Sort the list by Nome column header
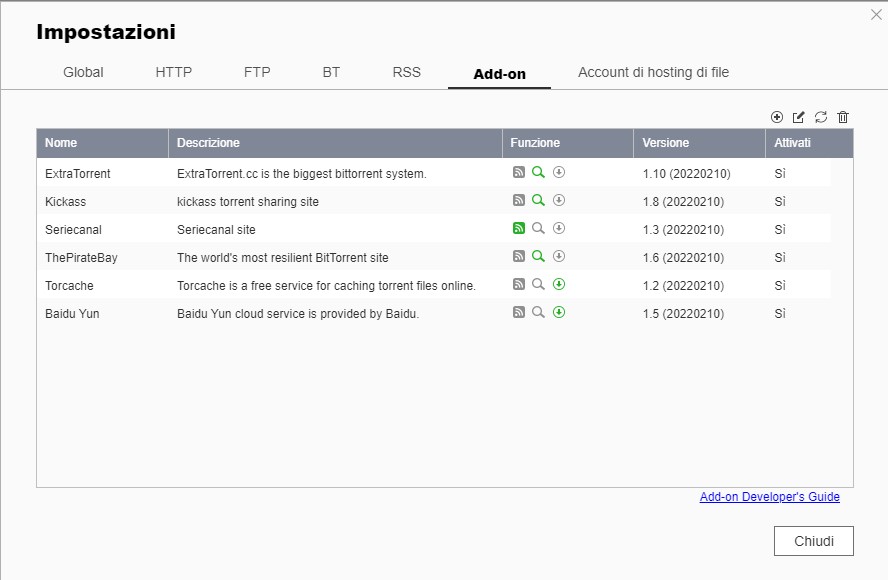 [61, 143]
